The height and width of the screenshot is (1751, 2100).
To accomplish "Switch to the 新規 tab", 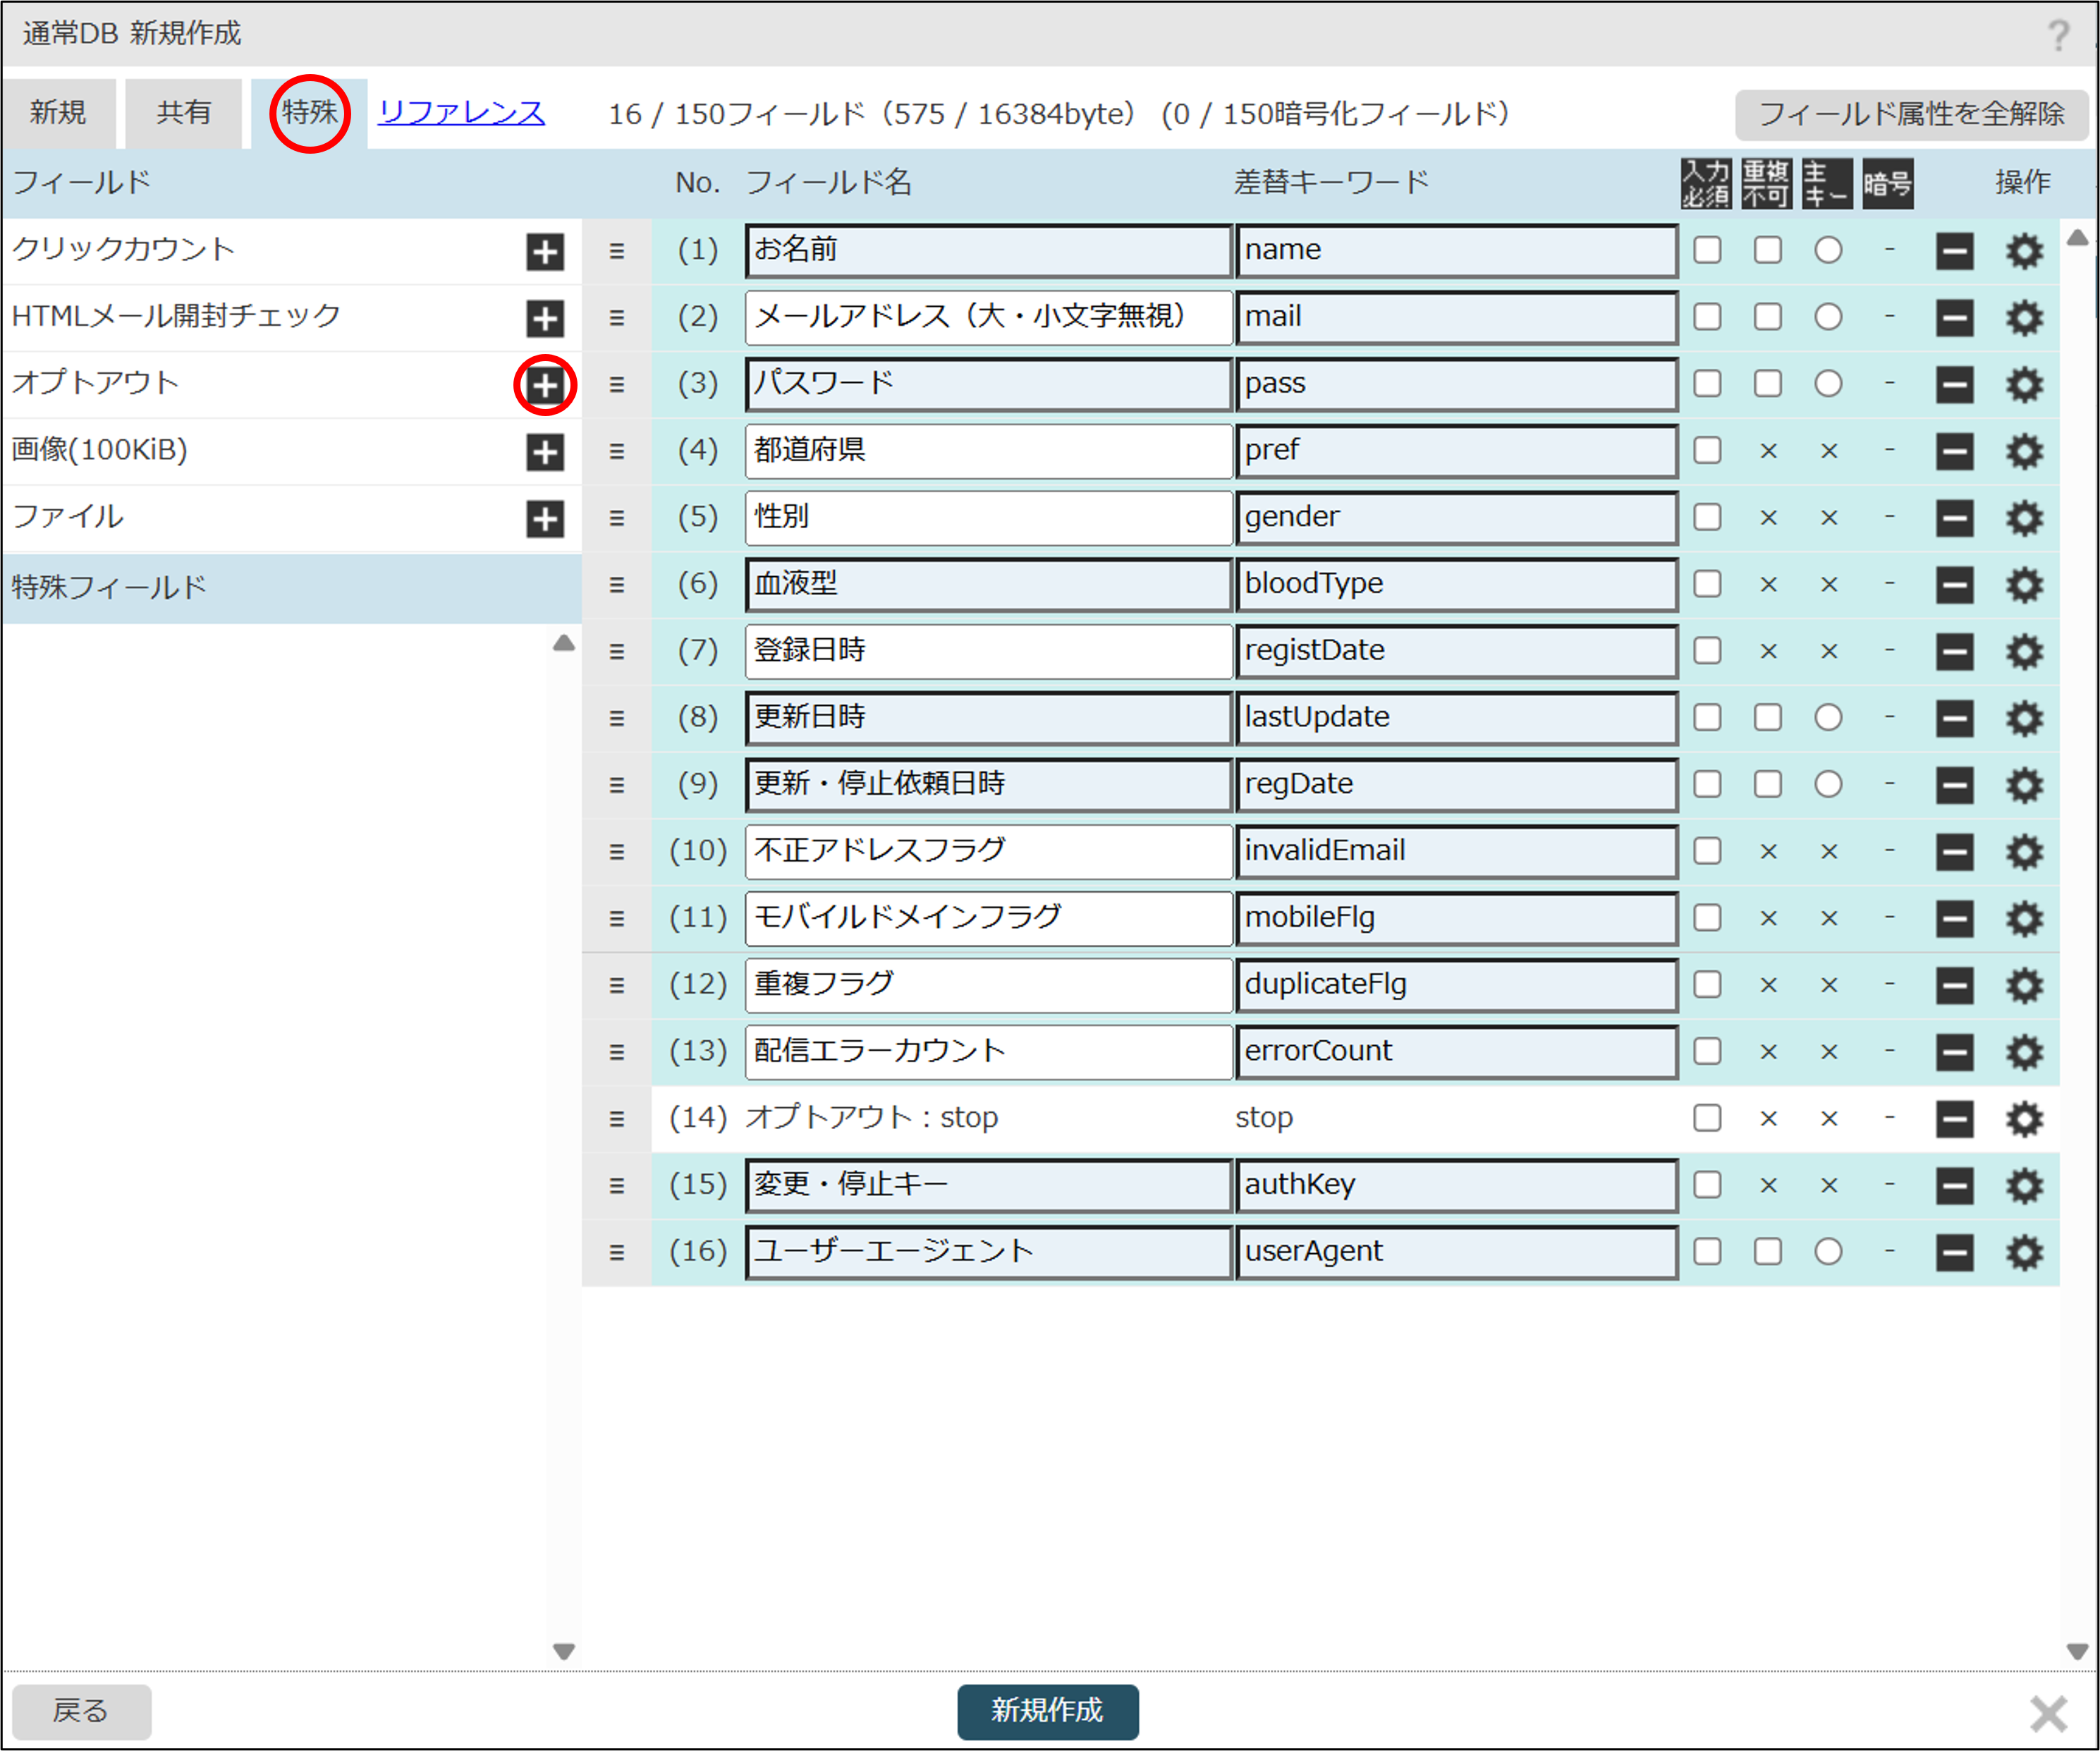I will coord(58,113).
